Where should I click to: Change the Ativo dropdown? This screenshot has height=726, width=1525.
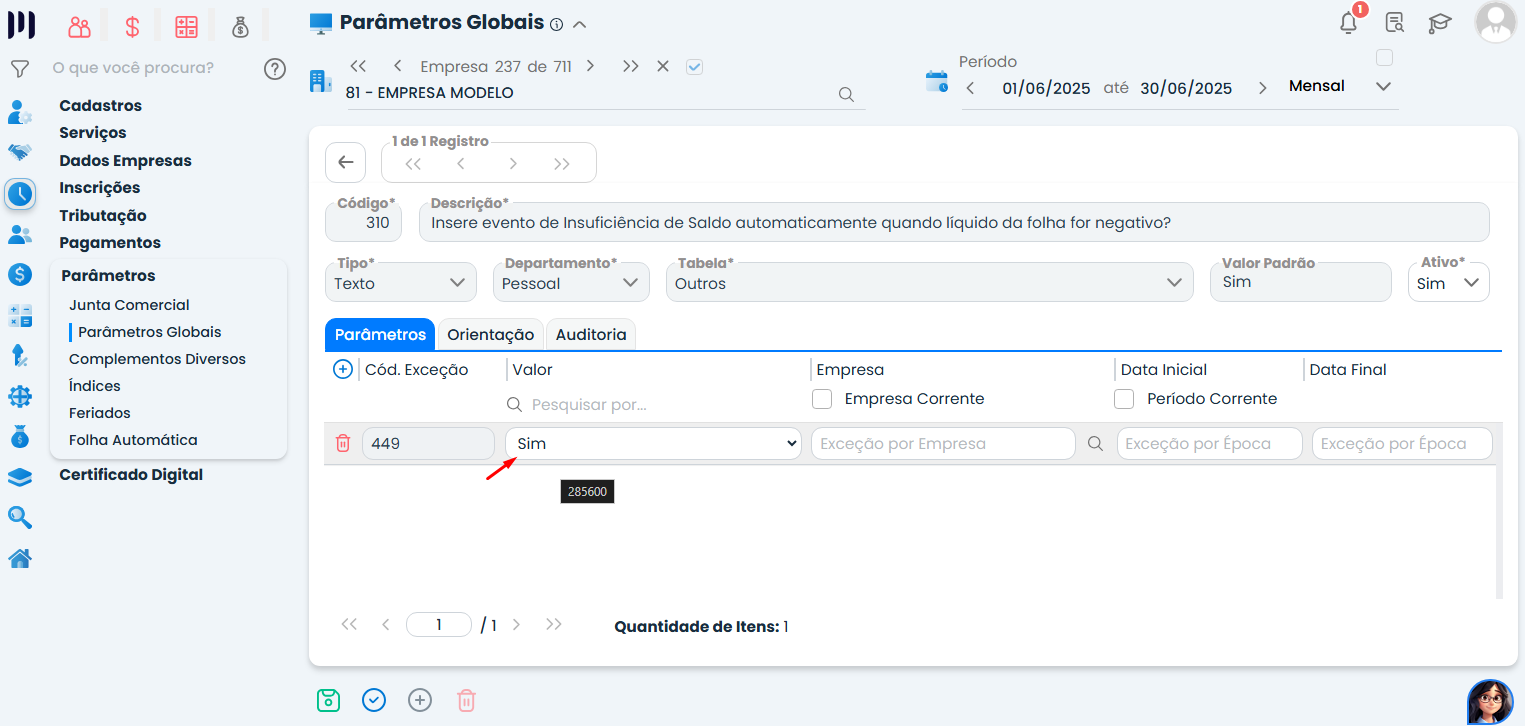[1448, 283]
